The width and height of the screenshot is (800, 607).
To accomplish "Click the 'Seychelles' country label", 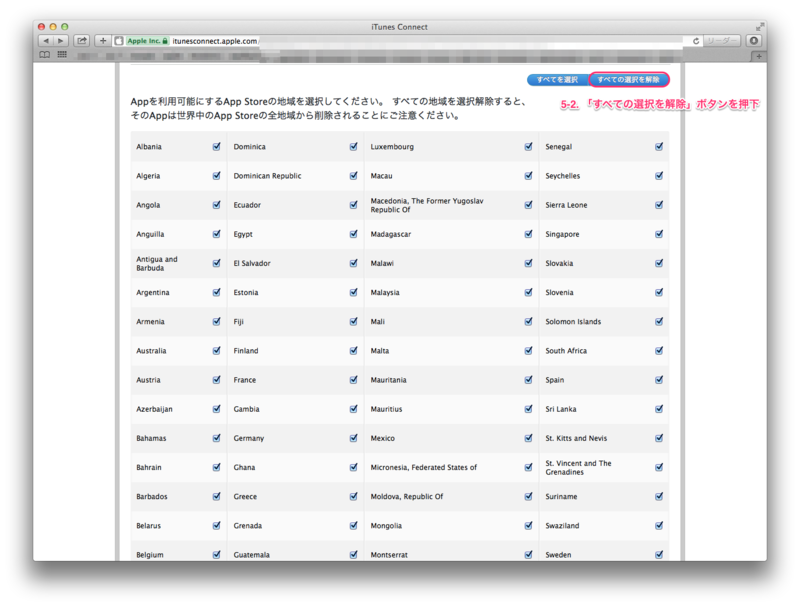I will (563, 176).
